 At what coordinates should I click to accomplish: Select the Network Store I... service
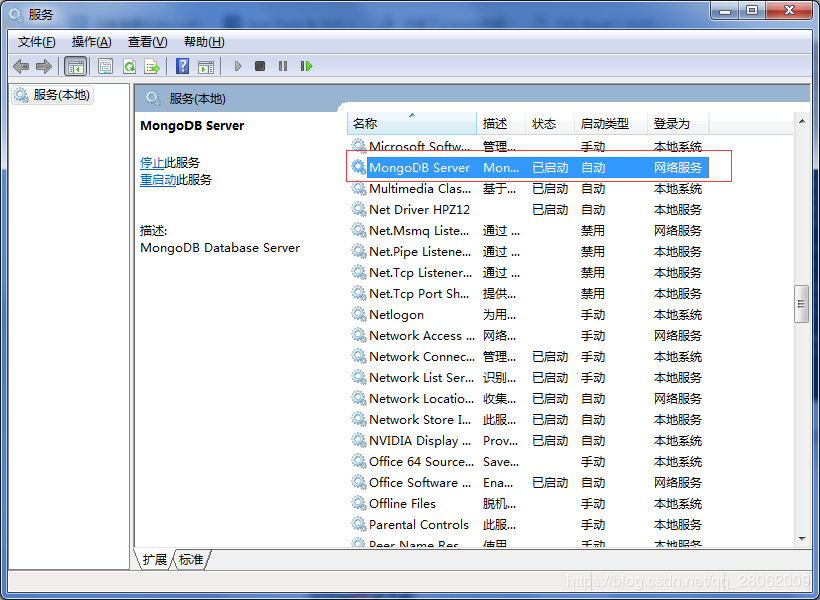(420, 420)
